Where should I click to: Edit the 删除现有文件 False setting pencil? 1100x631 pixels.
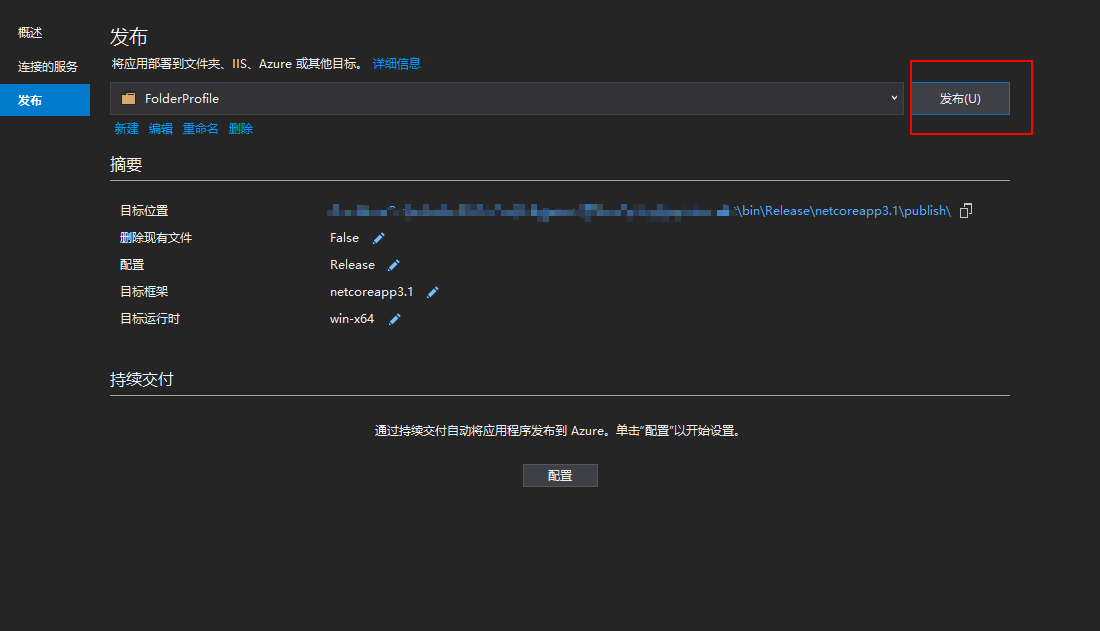pyautogui.click(x=379, y=238)
